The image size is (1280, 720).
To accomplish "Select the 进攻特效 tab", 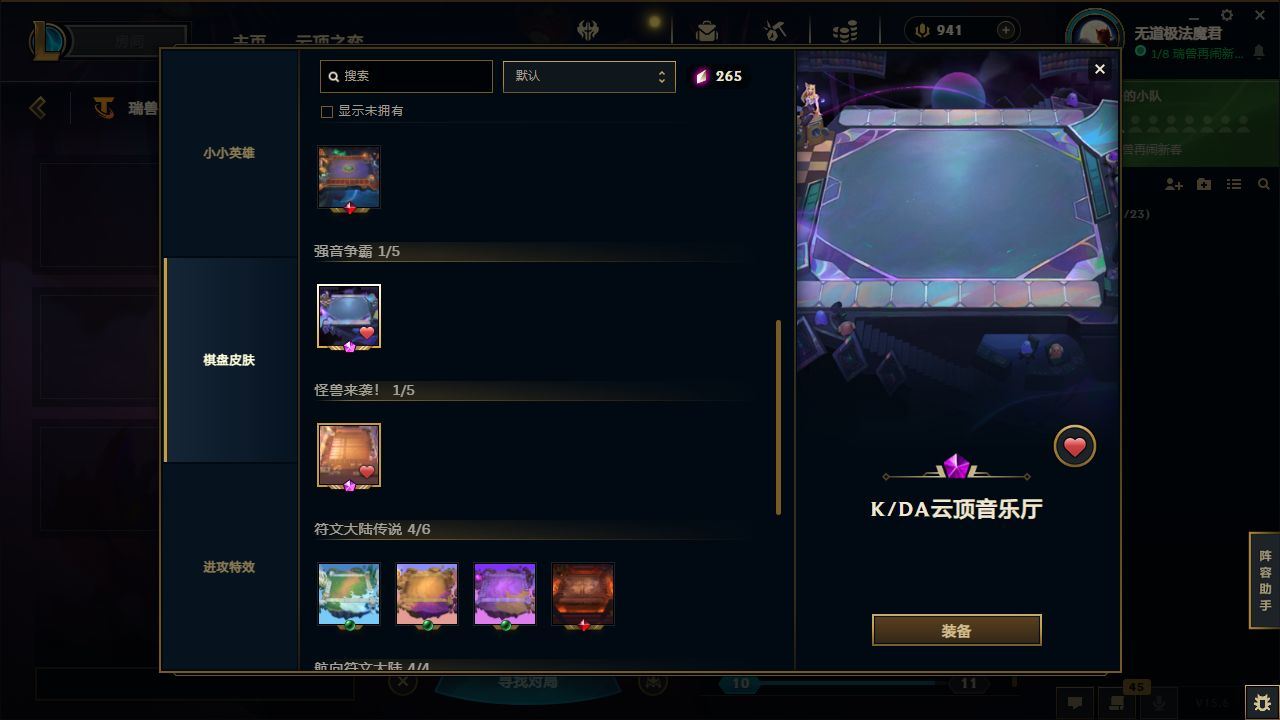I will (229, 567).
